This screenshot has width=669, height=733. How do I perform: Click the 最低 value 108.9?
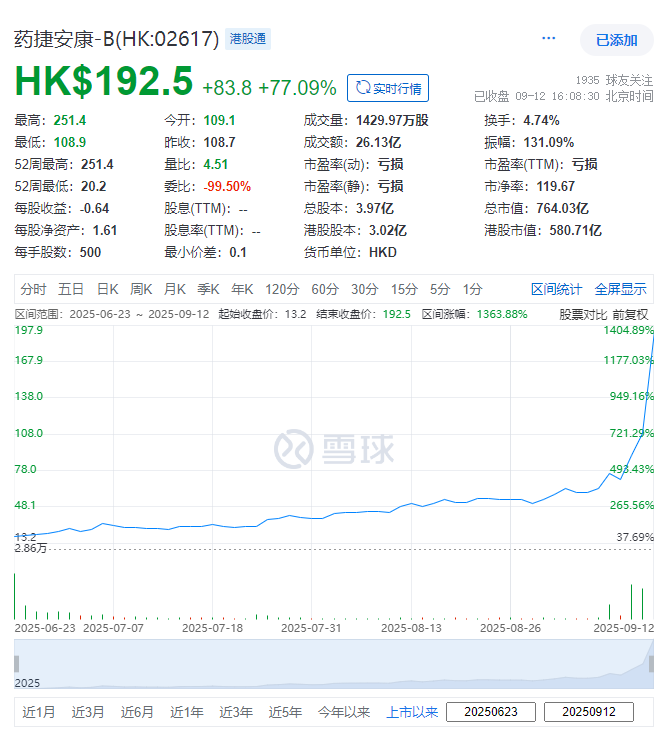pyautogui.click(x=70, y=143)
